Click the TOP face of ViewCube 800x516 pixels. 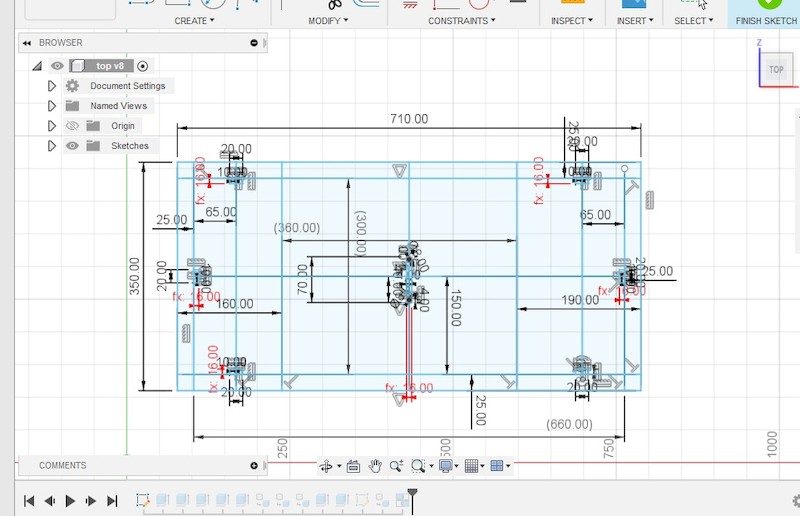click(x=776, y=69)
